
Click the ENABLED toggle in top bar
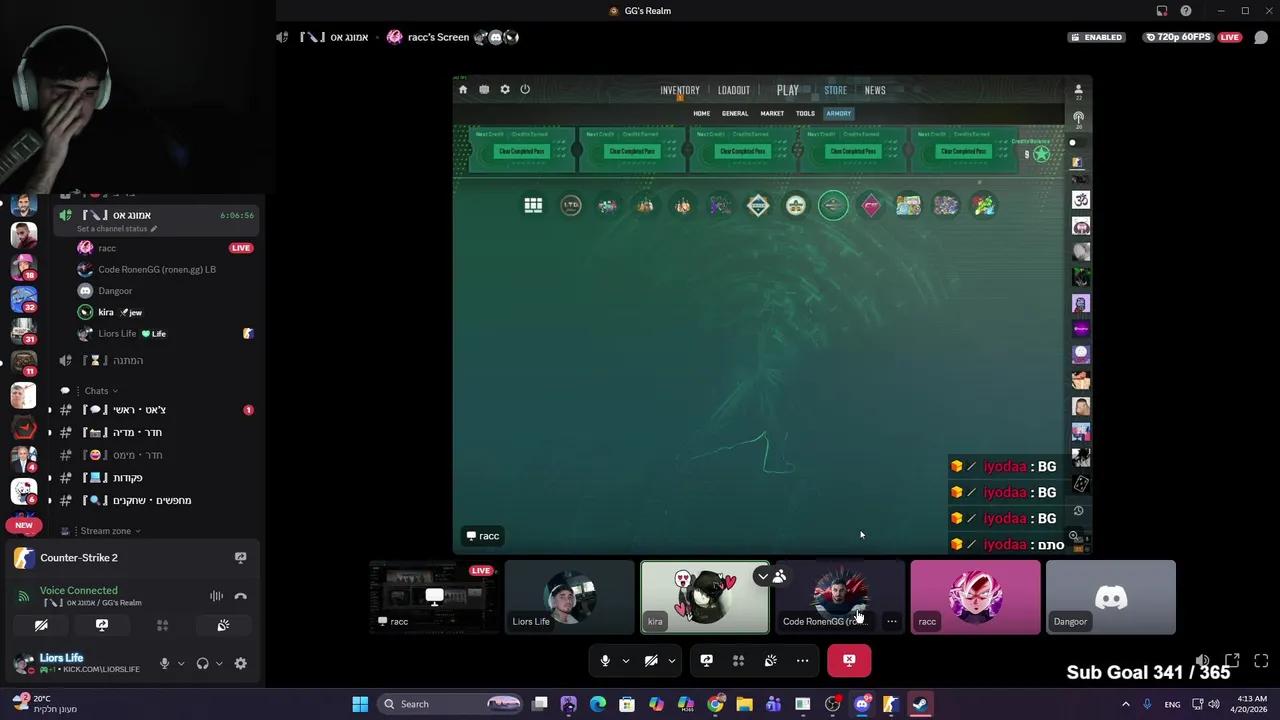point(1097,37)
